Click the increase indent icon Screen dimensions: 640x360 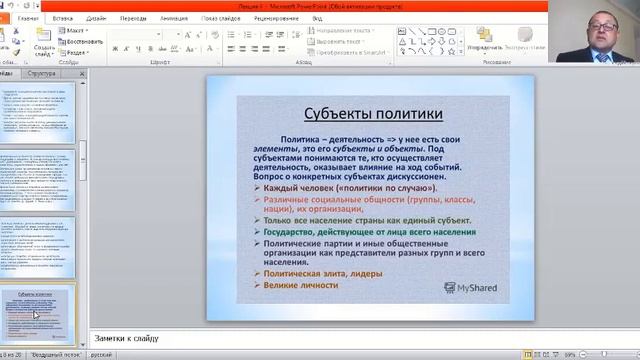tap(280, 35)
